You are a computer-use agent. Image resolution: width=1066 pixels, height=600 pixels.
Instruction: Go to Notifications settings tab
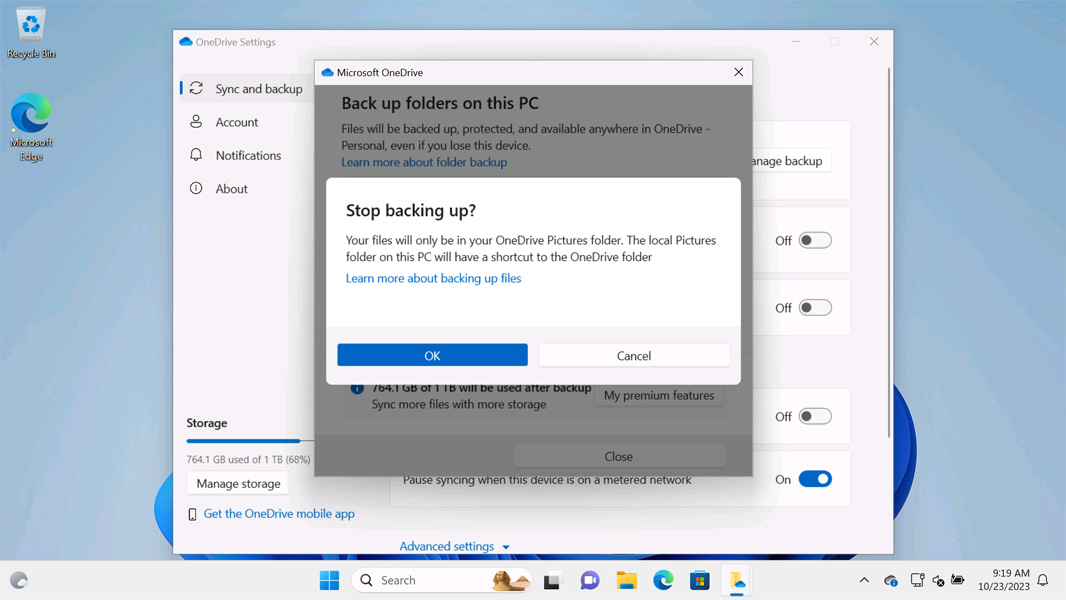[x=248, y=155]
